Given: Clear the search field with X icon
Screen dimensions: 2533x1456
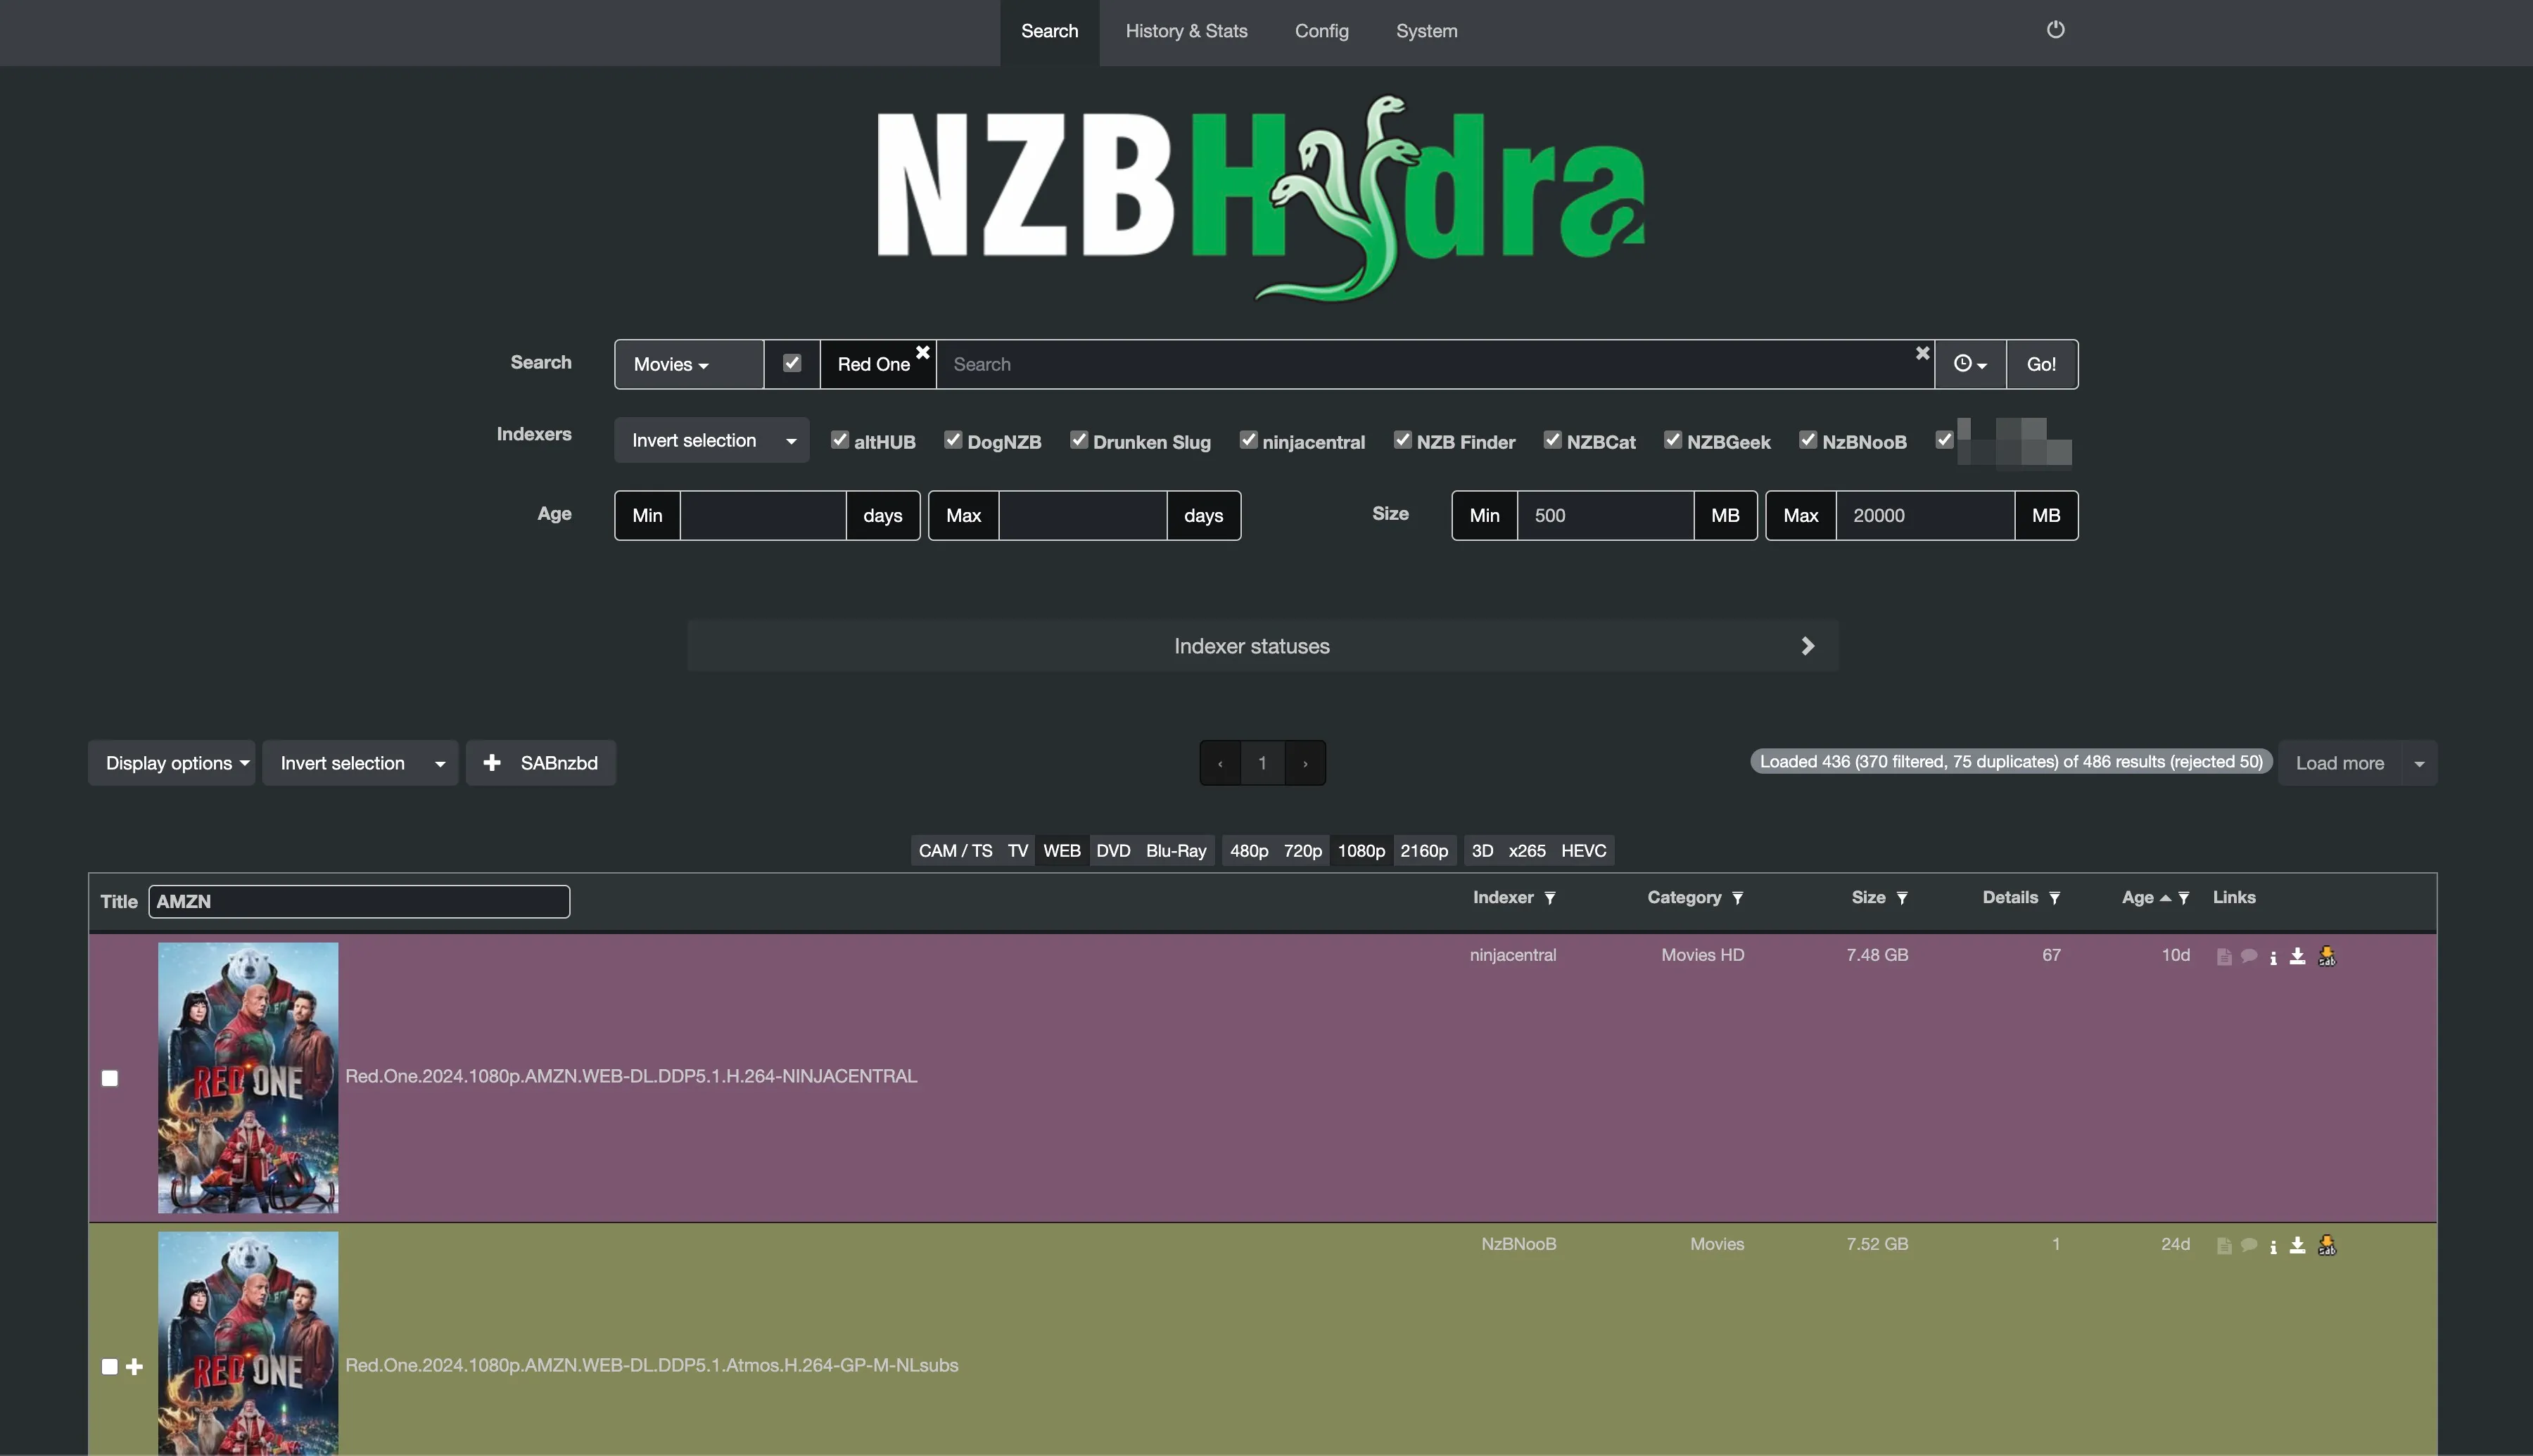Looking at the screenshot, I should coord(1922,353).
